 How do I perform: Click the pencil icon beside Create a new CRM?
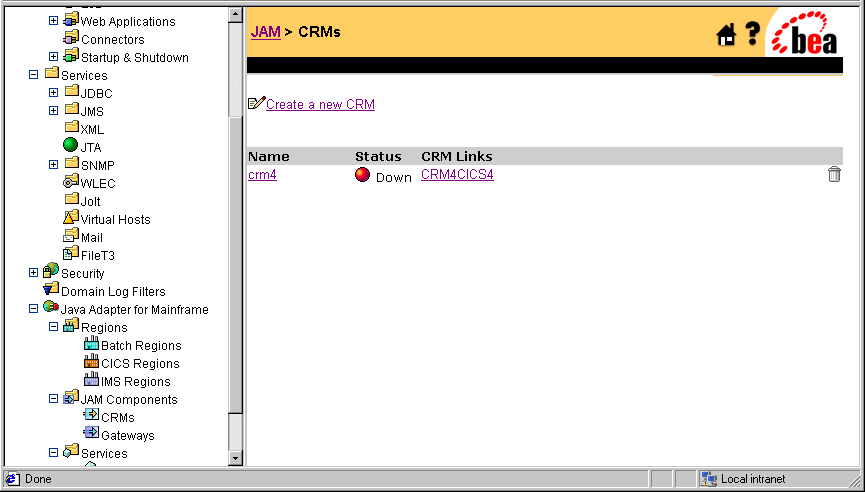click(257, 103)
